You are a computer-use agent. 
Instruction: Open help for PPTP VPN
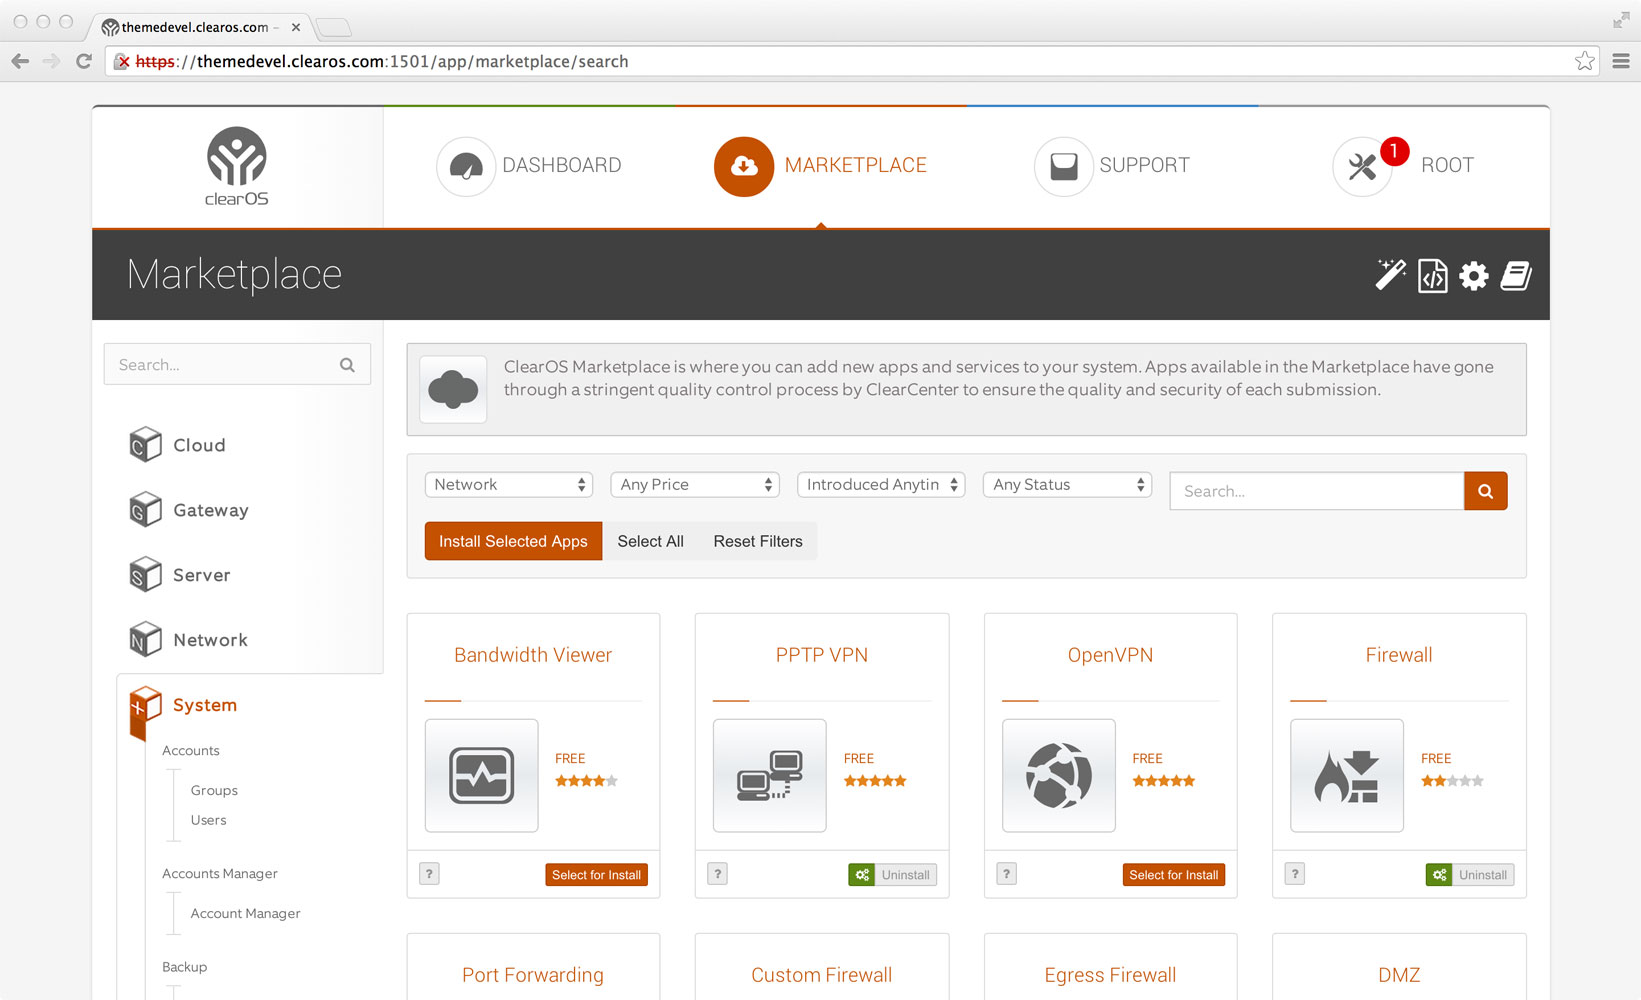click(717, 874)
